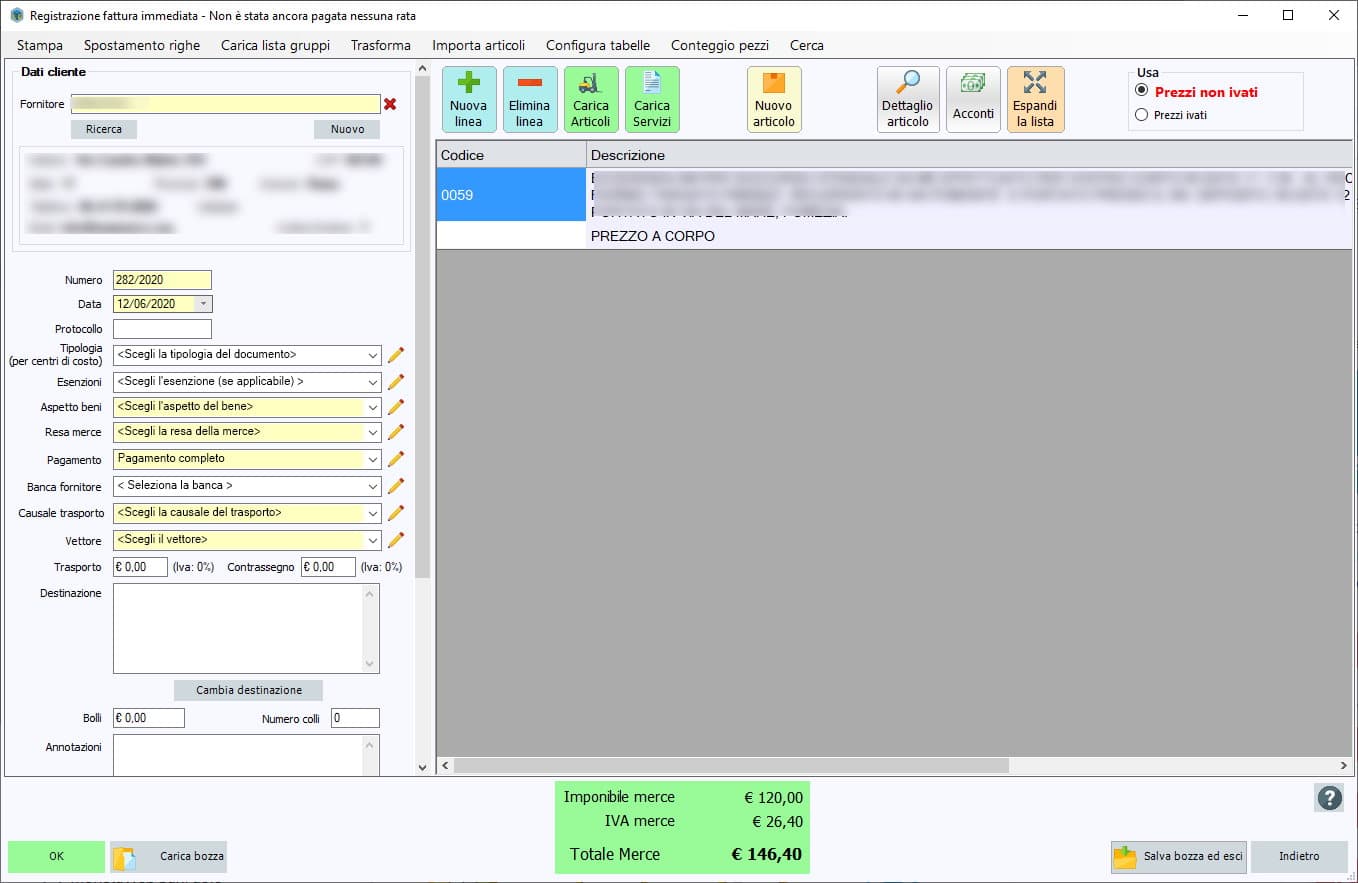Select row with code 0059

(511, 195)
